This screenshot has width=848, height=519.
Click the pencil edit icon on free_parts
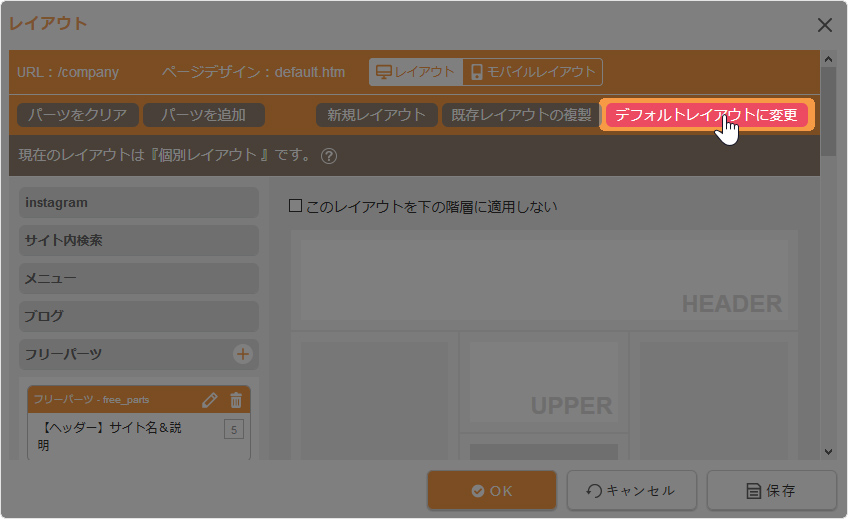tap(209, 400)
